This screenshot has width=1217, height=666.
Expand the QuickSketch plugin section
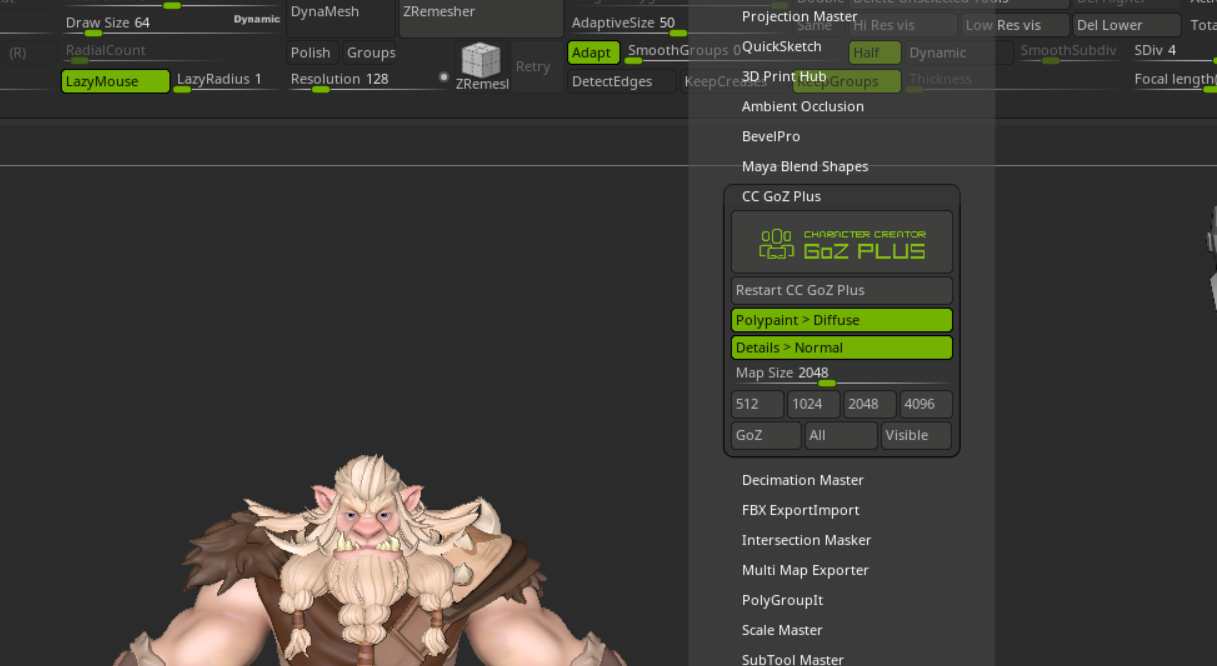pos(781,46)
